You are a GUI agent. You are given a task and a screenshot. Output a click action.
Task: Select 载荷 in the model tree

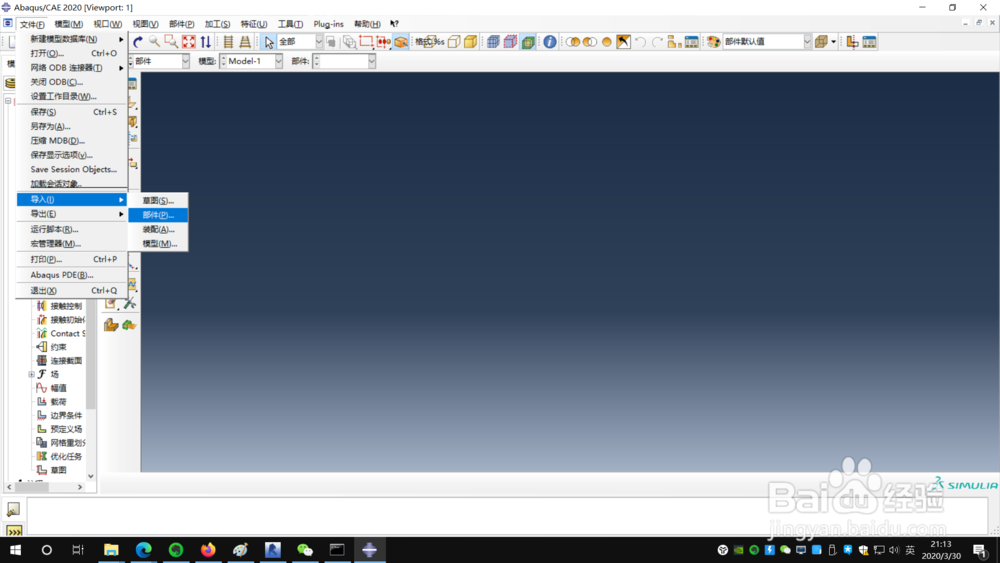pos(58,402)
